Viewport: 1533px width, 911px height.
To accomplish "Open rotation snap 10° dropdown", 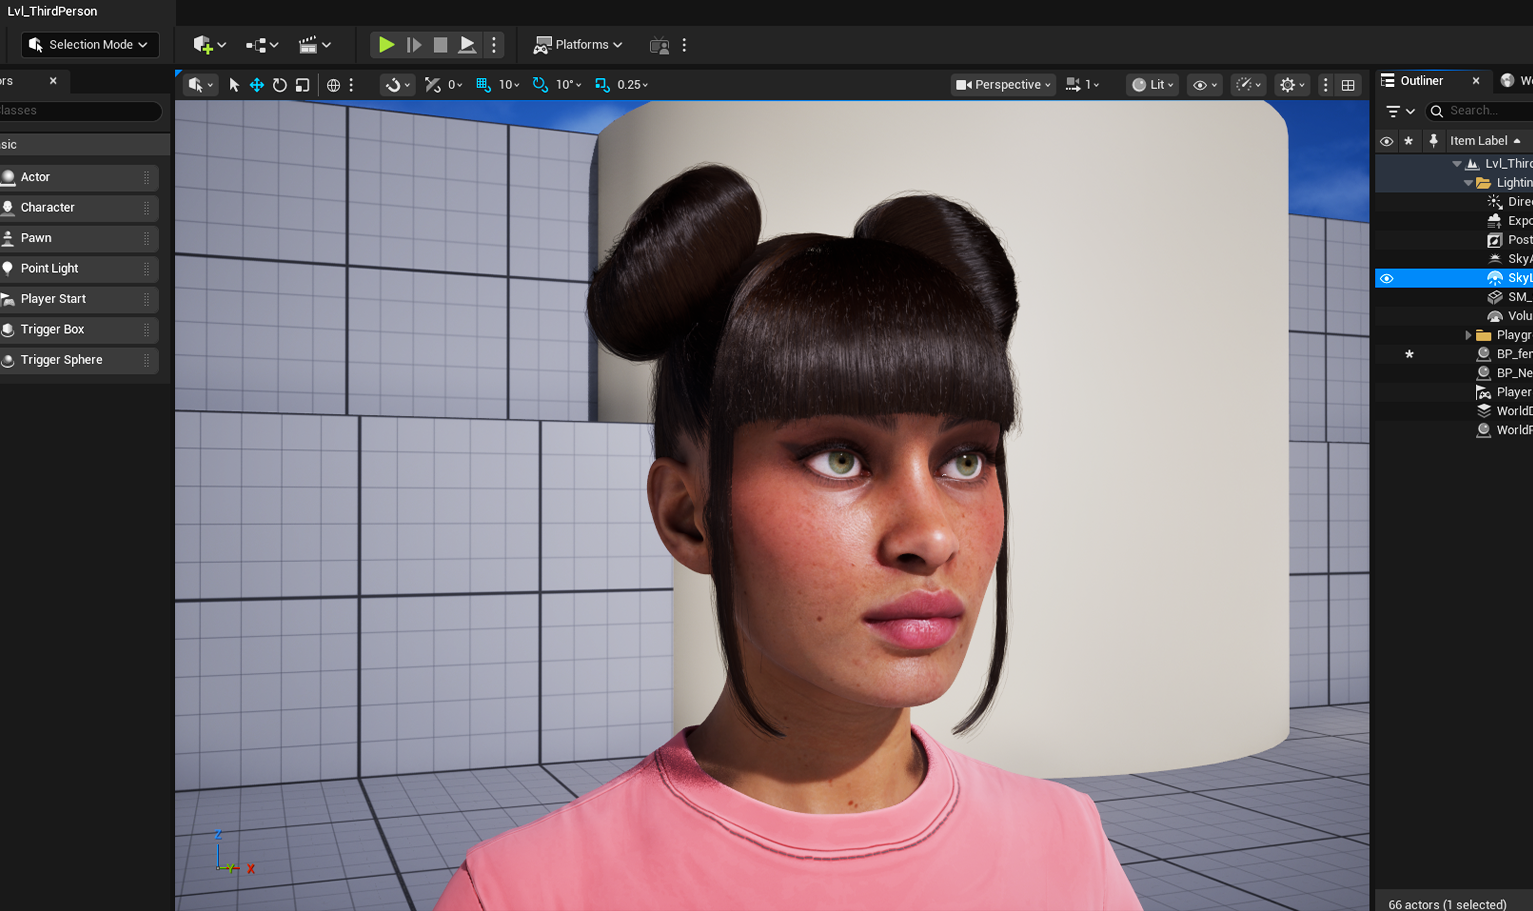I will (x=568, y=85).
